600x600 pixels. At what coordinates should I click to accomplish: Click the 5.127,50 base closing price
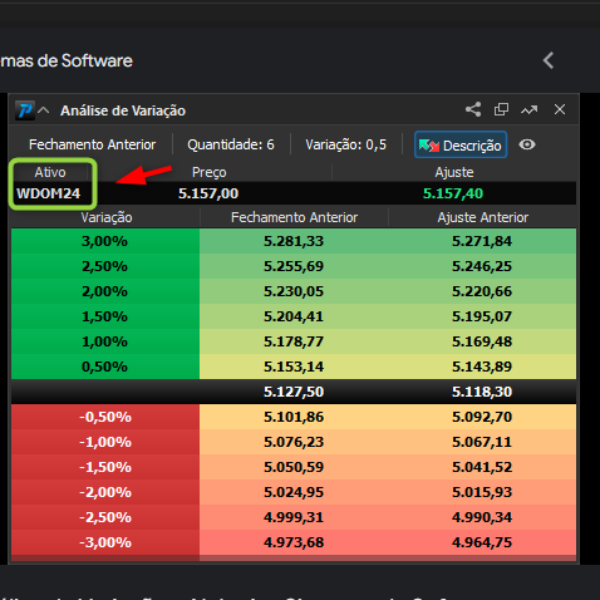(x=293, y=392)
